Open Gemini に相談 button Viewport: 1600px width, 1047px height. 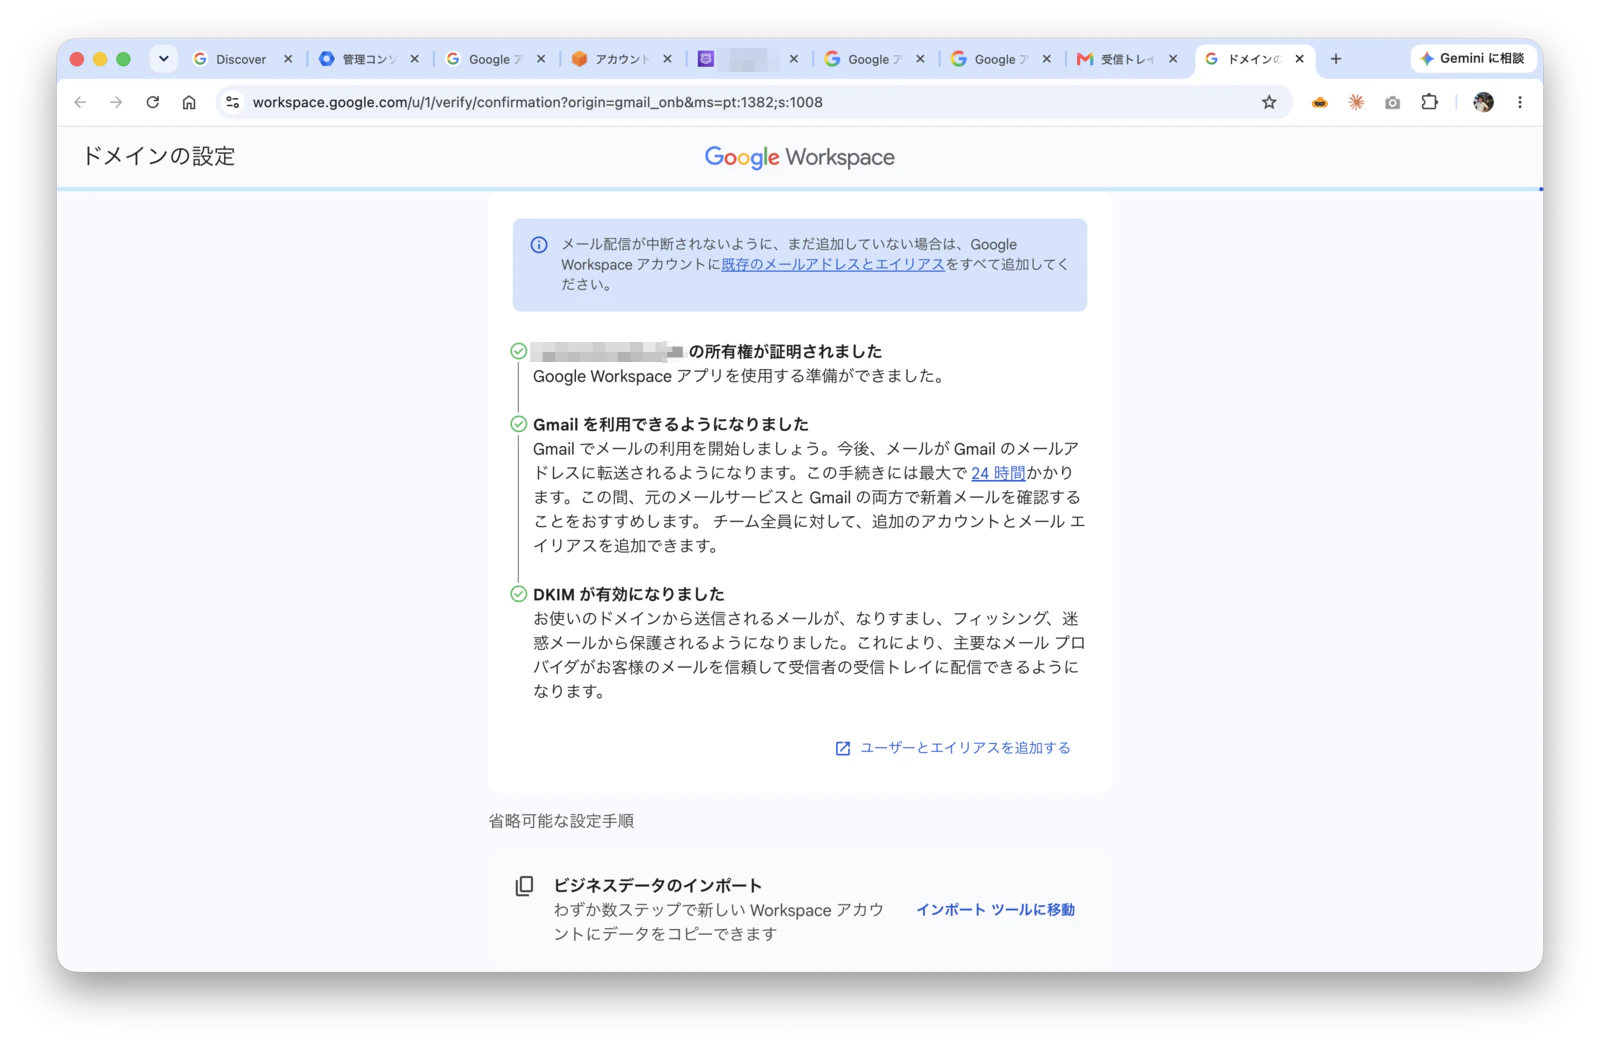point(1472,59)
